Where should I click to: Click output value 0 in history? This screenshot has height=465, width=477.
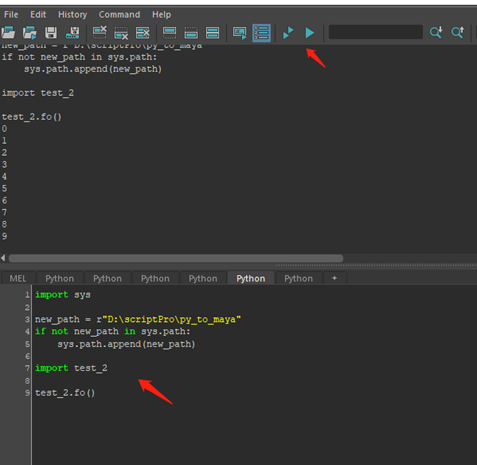(4, 129)
